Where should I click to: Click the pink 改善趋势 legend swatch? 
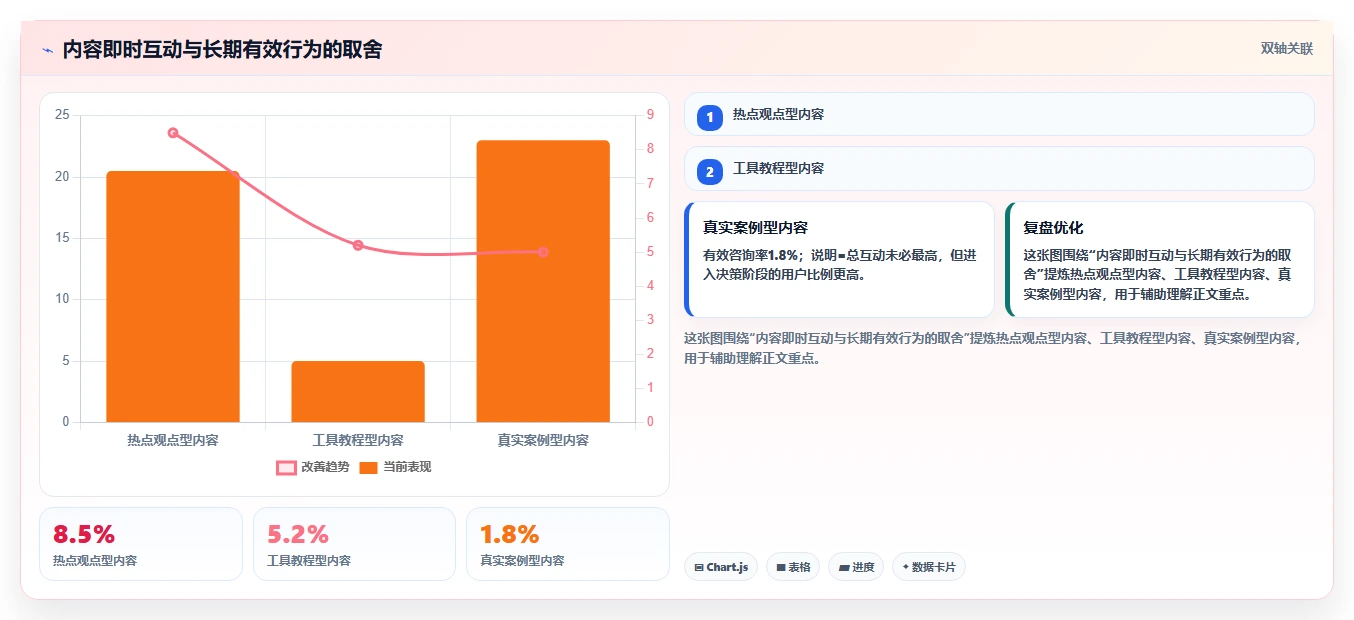pyautogui.click(x=286, y=467)
